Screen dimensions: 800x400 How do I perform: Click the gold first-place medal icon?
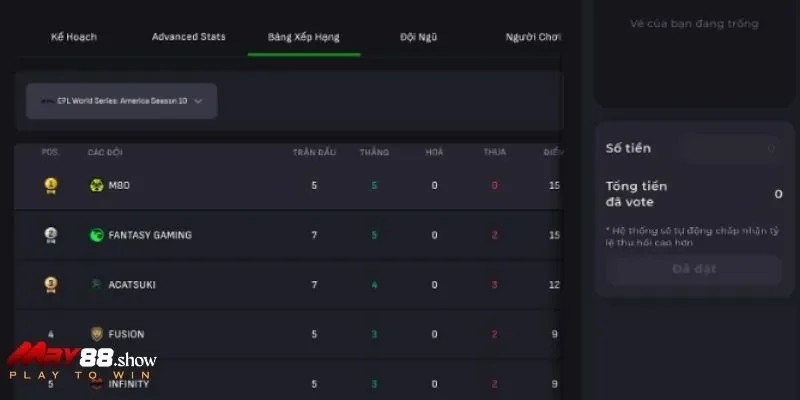pos(50,185)
